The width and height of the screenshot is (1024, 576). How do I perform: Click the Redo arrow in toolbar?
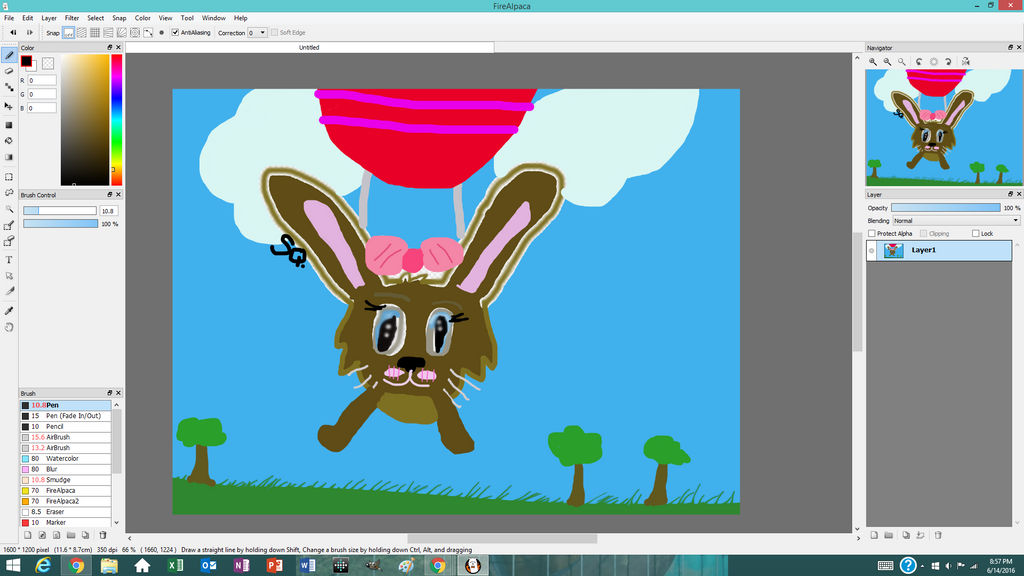pyautogui.click(x=29, y=32)
